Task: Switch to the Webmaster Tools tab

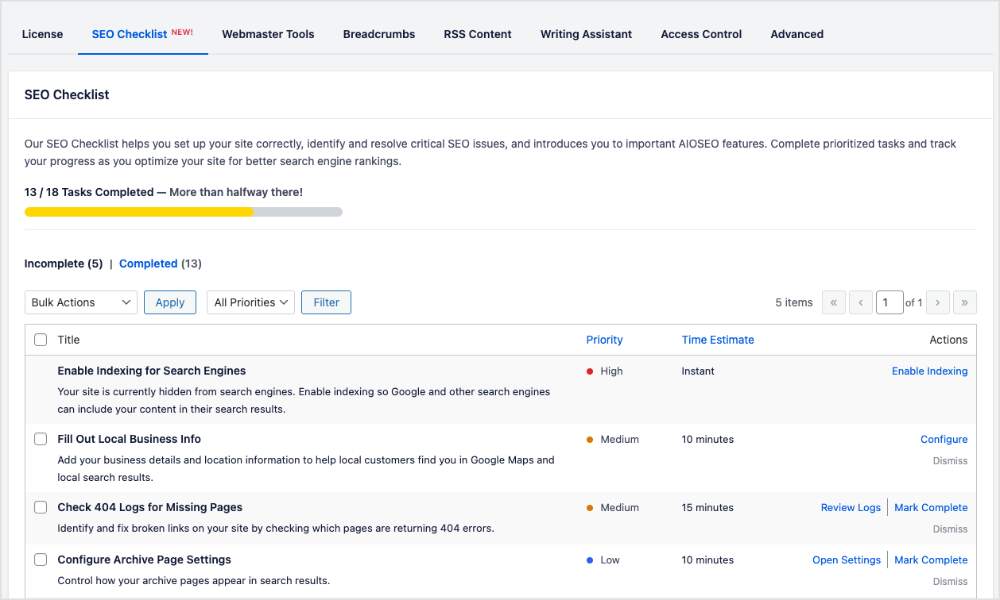Action: click(x=268, y=34)
